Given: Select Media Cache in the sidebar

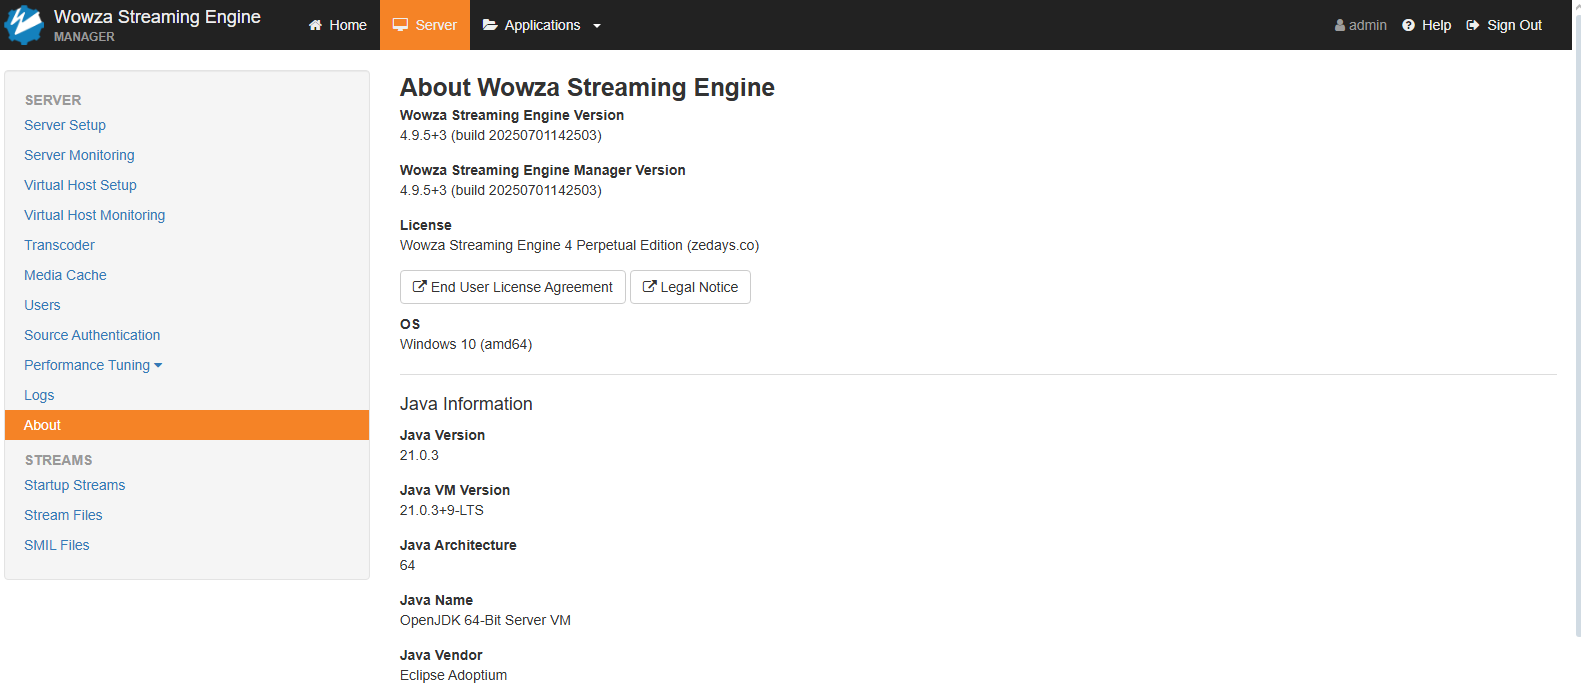Looking at the screenshot, I should point(65,275).
